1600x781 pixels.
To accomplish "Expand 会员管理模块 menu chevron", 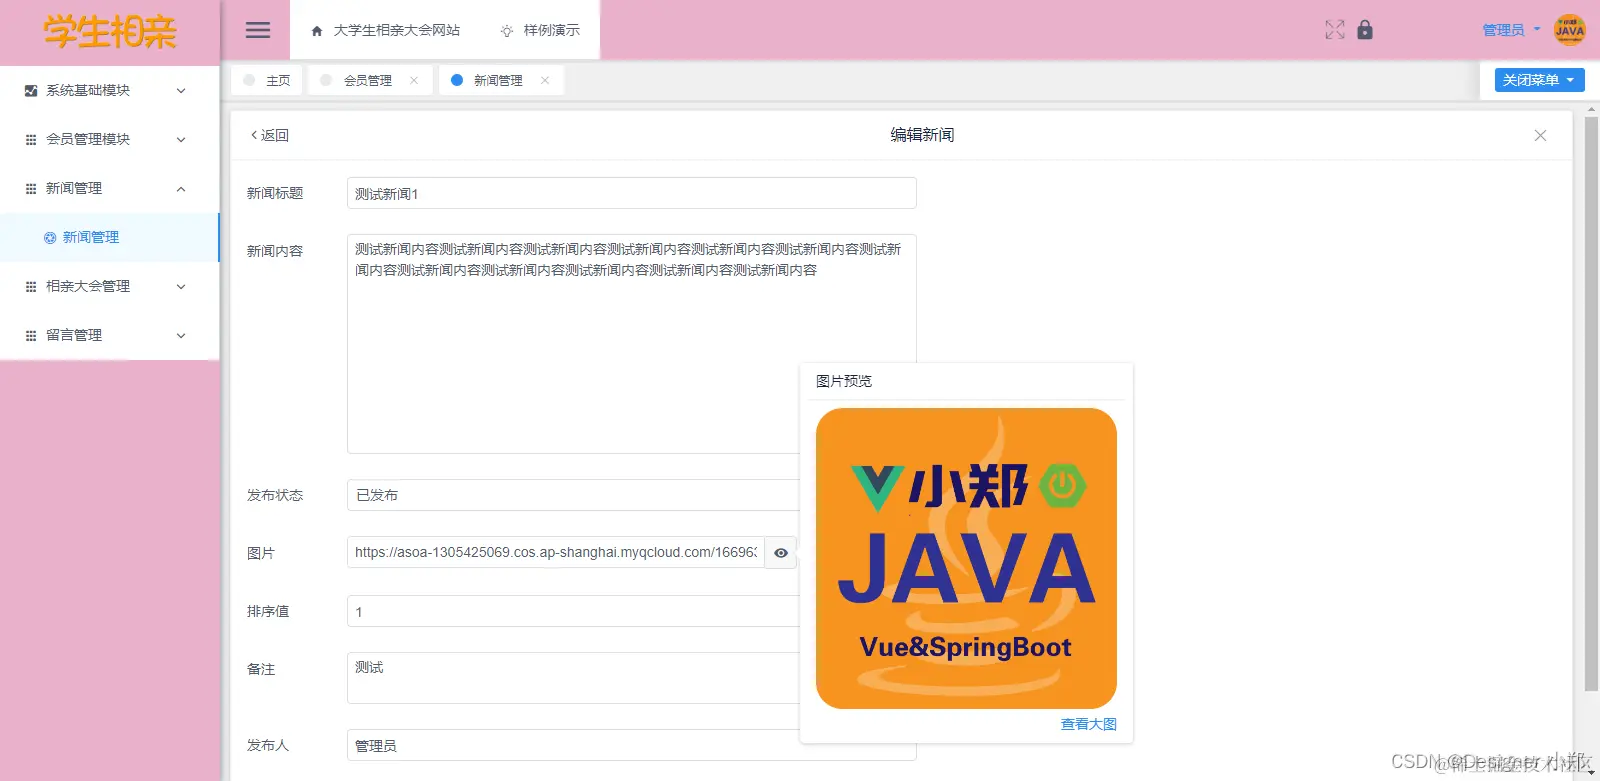I will pos(181,139).
